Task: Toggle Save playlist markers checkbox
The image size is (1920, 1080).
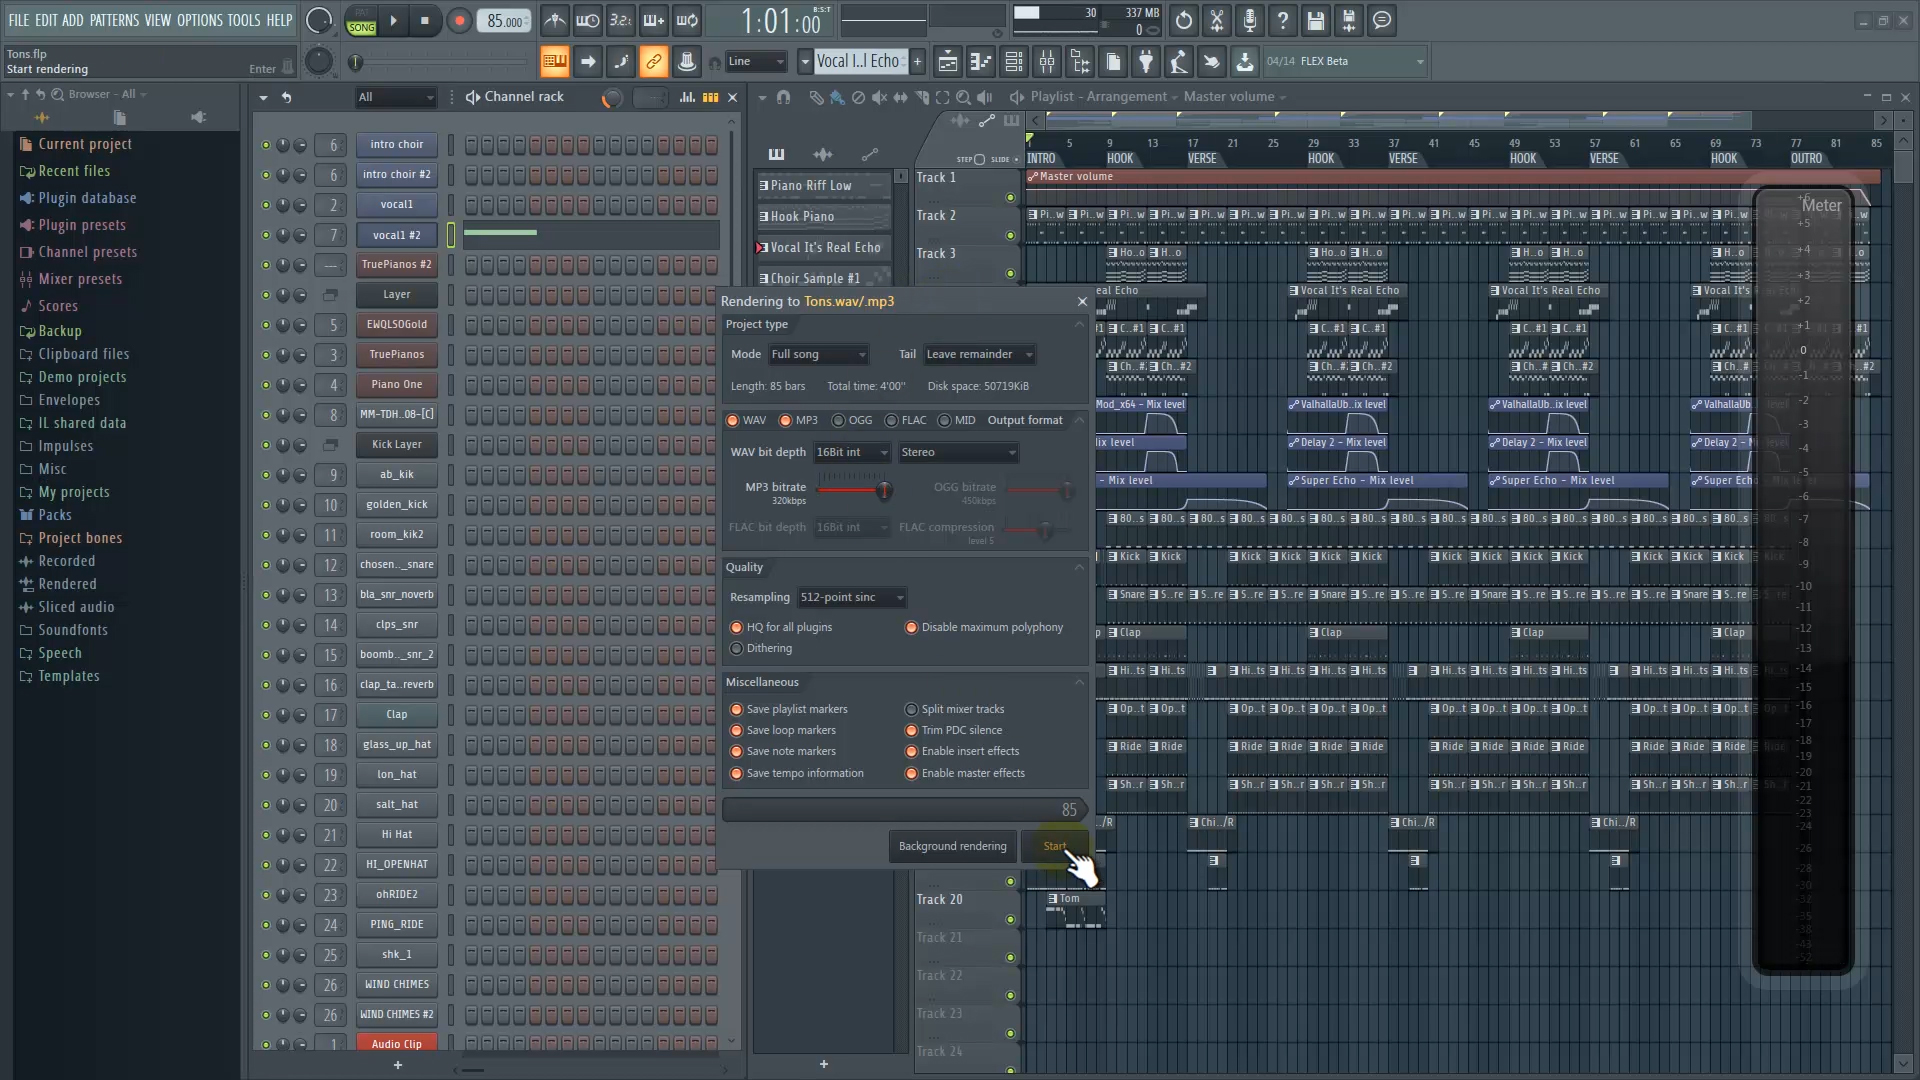Action: pos(737,708)
